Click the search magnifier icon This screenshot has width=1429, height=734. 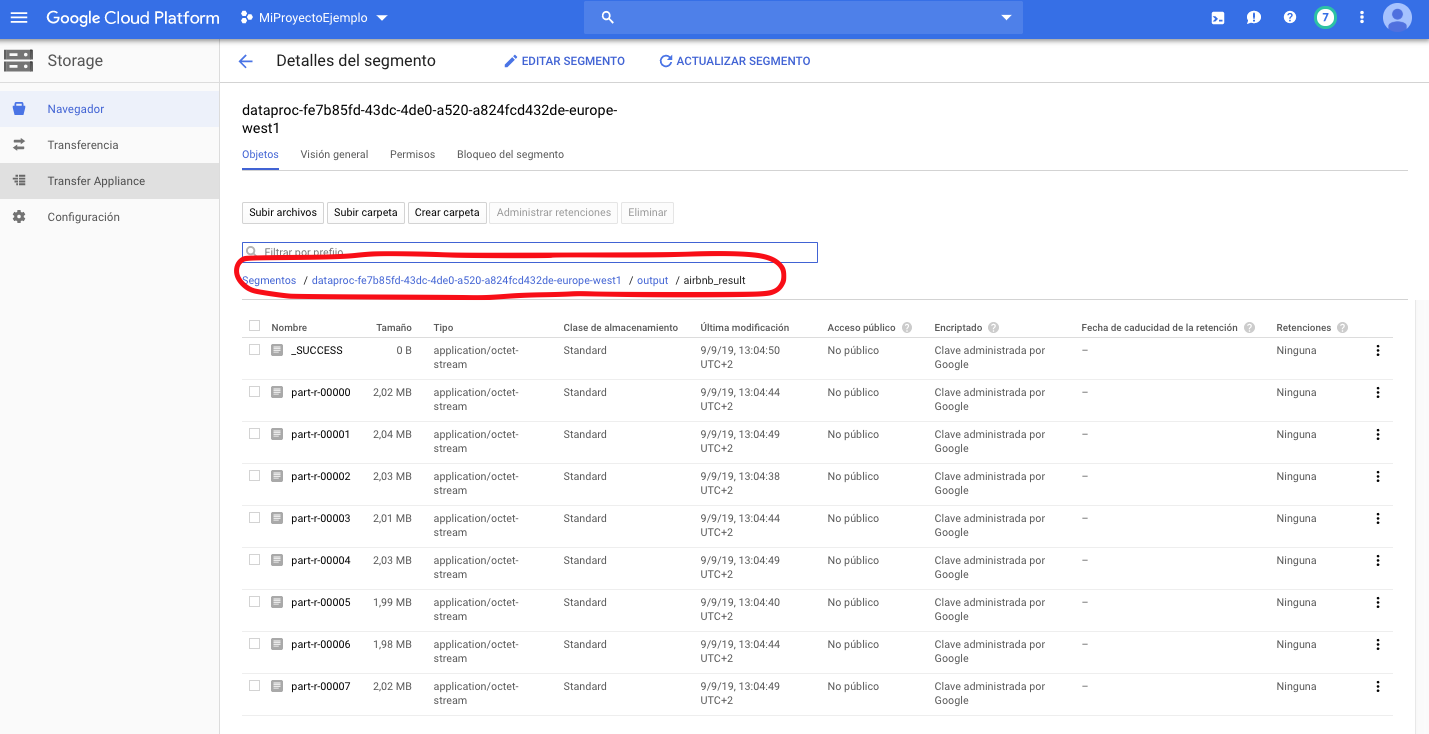click(x=607, y=18)
